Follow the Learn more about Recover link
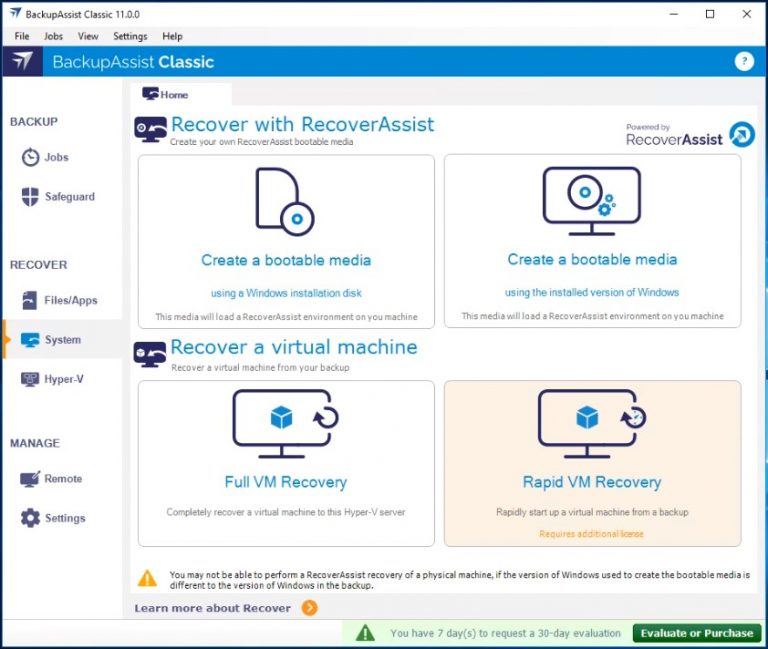Viewport: 768px width, 649px height. pyautogui.click(x=213, y=608)
